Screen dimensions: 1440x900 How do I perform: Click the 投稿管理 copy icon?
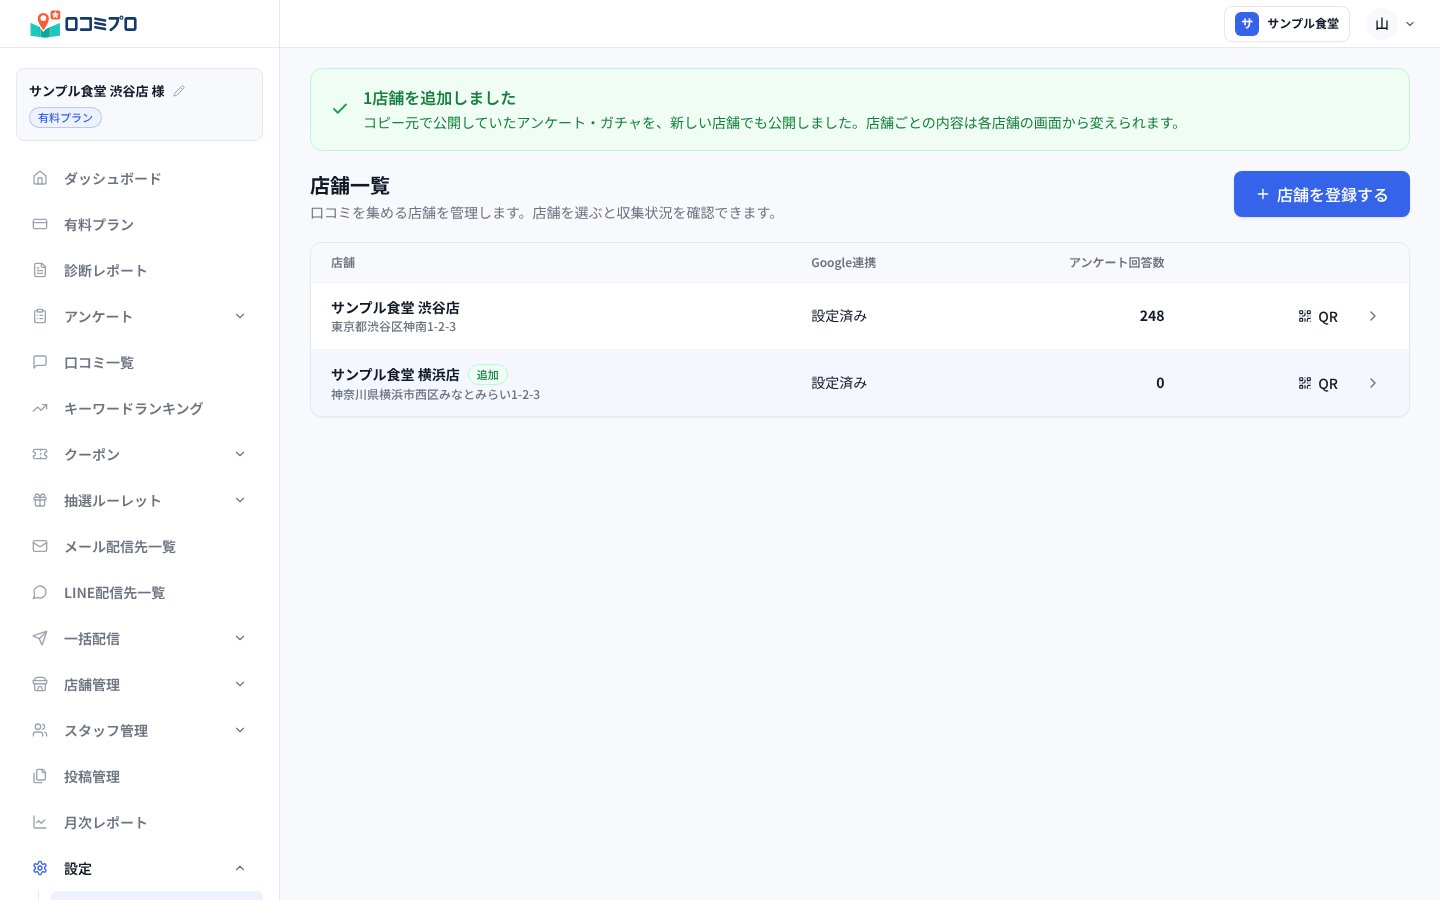[x=40, y=776]
